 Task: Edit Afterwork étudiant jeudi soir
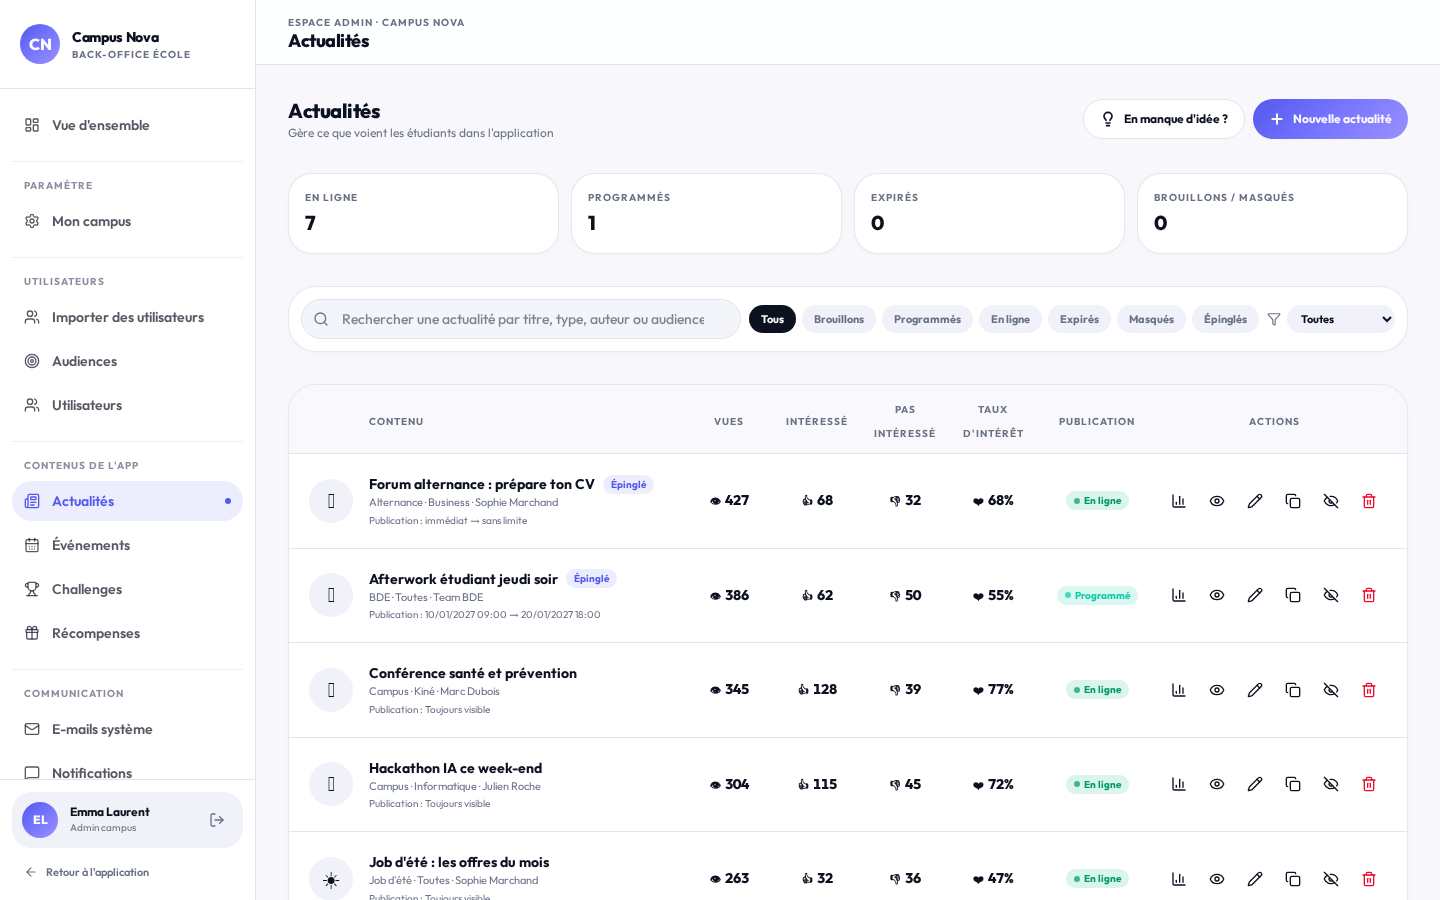click(1255, 595)
